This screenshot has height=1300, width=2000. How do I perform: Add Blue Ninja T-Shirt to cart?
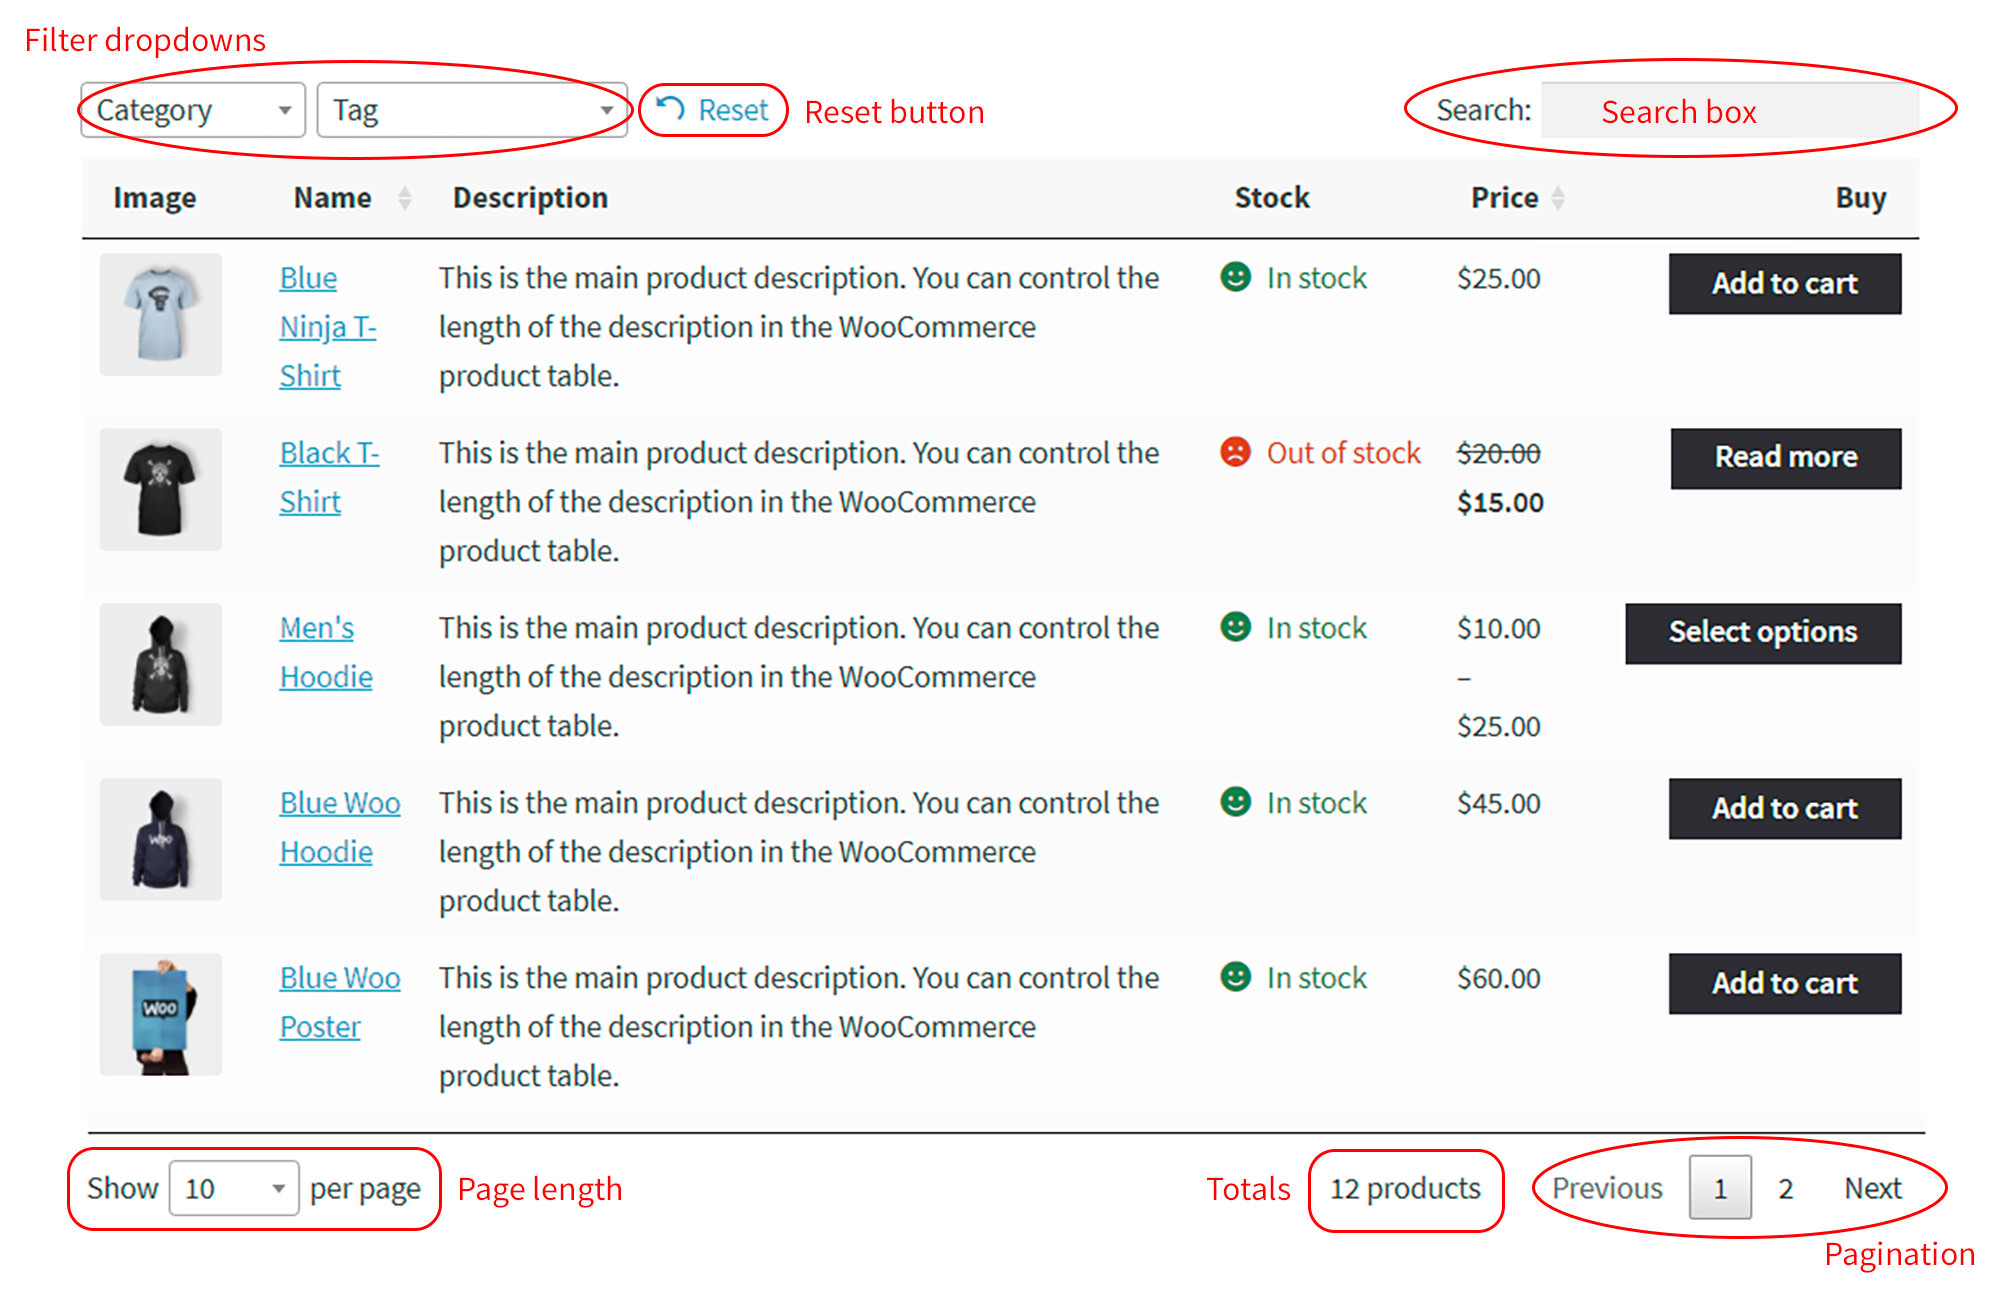1785,284
